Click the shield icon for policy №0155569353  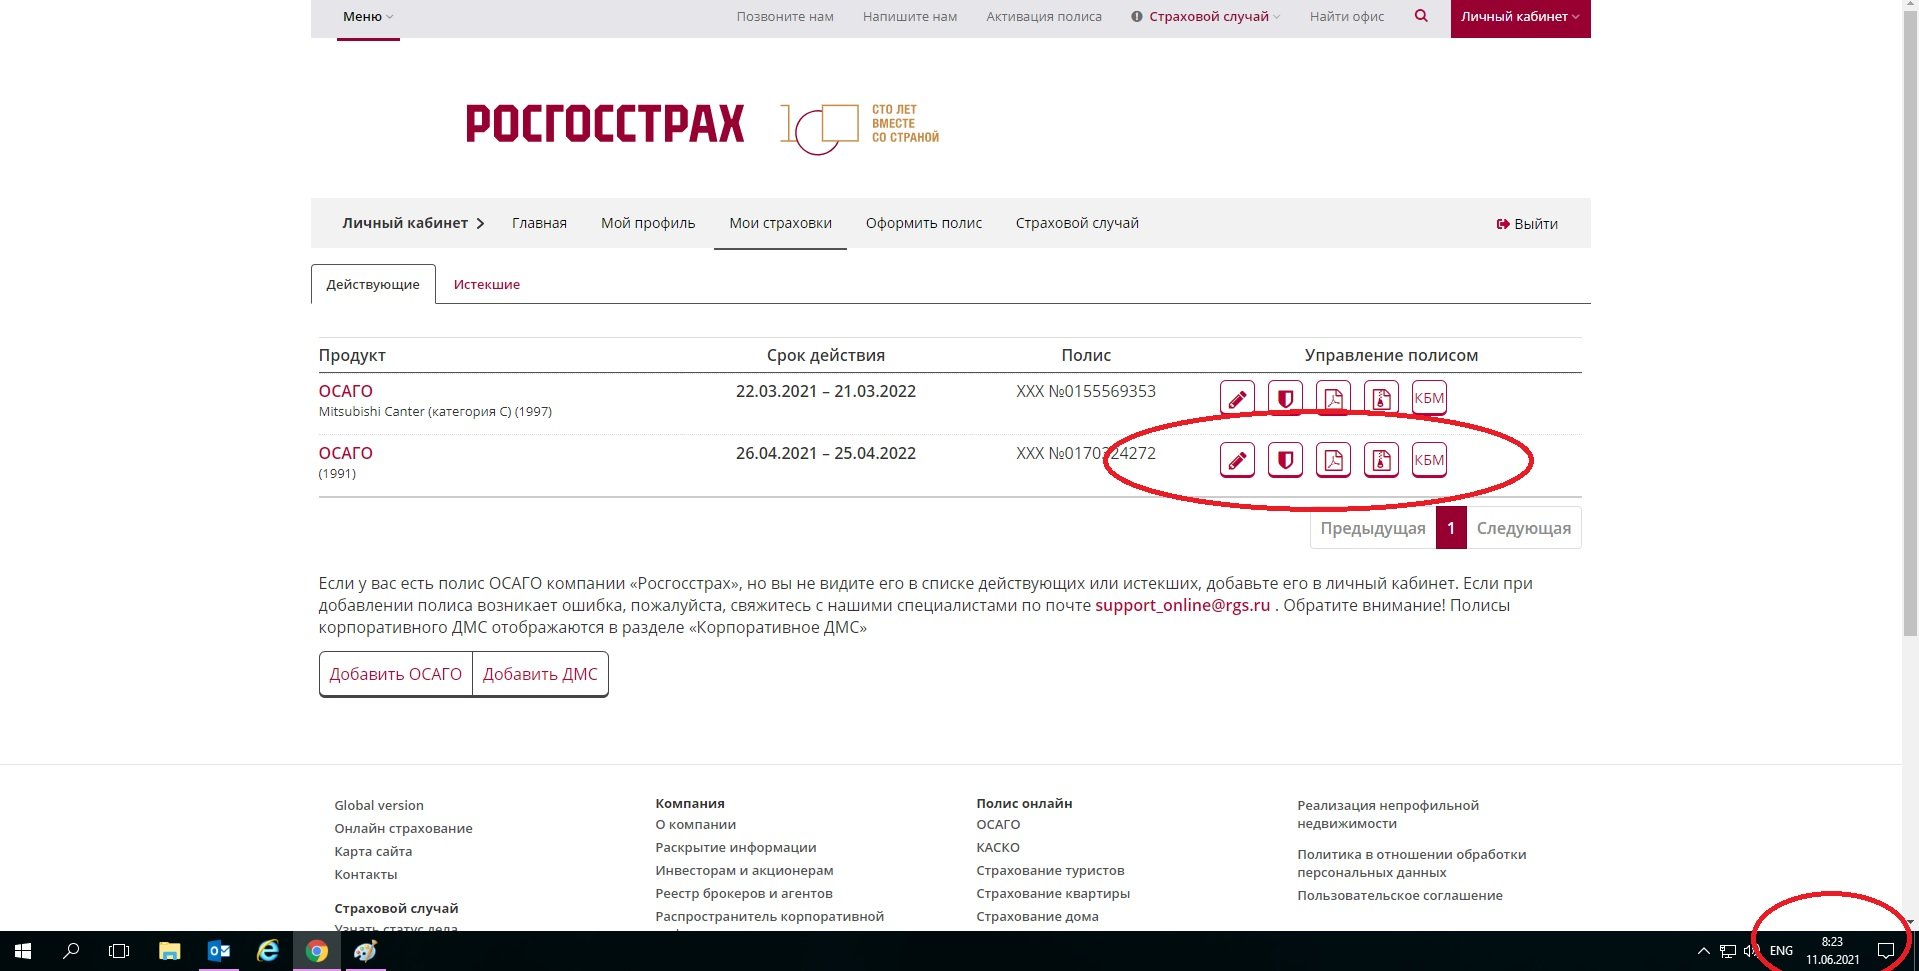point(1285,398)
